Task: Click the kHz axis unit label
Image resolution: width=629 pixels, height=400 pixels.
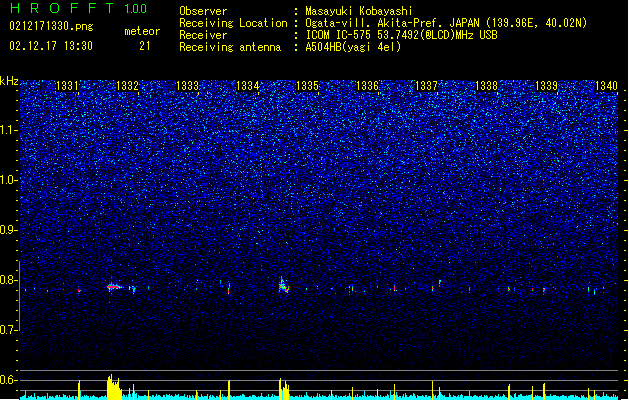Action: pyautogui.click(x=9, y=81)
